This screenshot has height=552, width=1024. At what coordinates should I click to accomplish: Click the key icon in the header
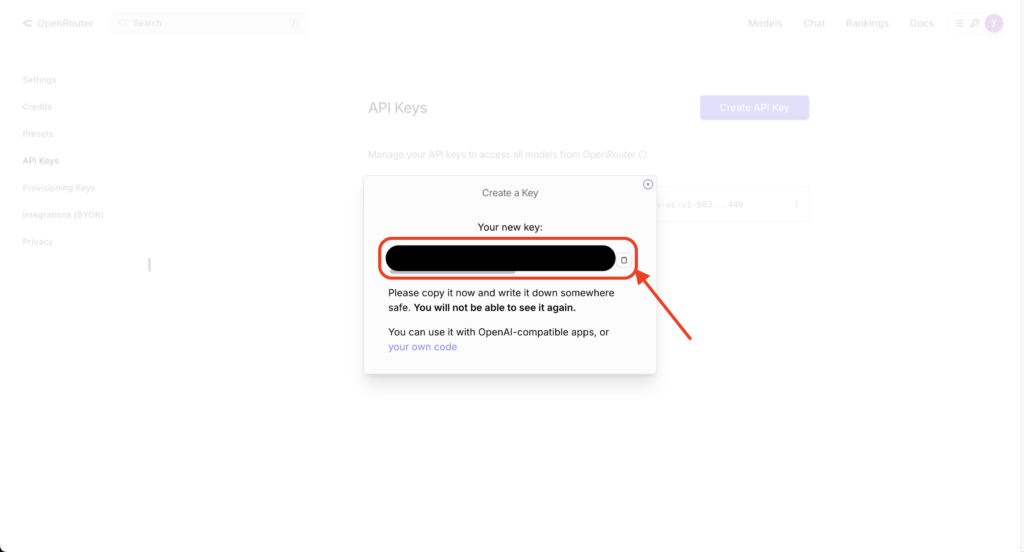pos(974,24)
